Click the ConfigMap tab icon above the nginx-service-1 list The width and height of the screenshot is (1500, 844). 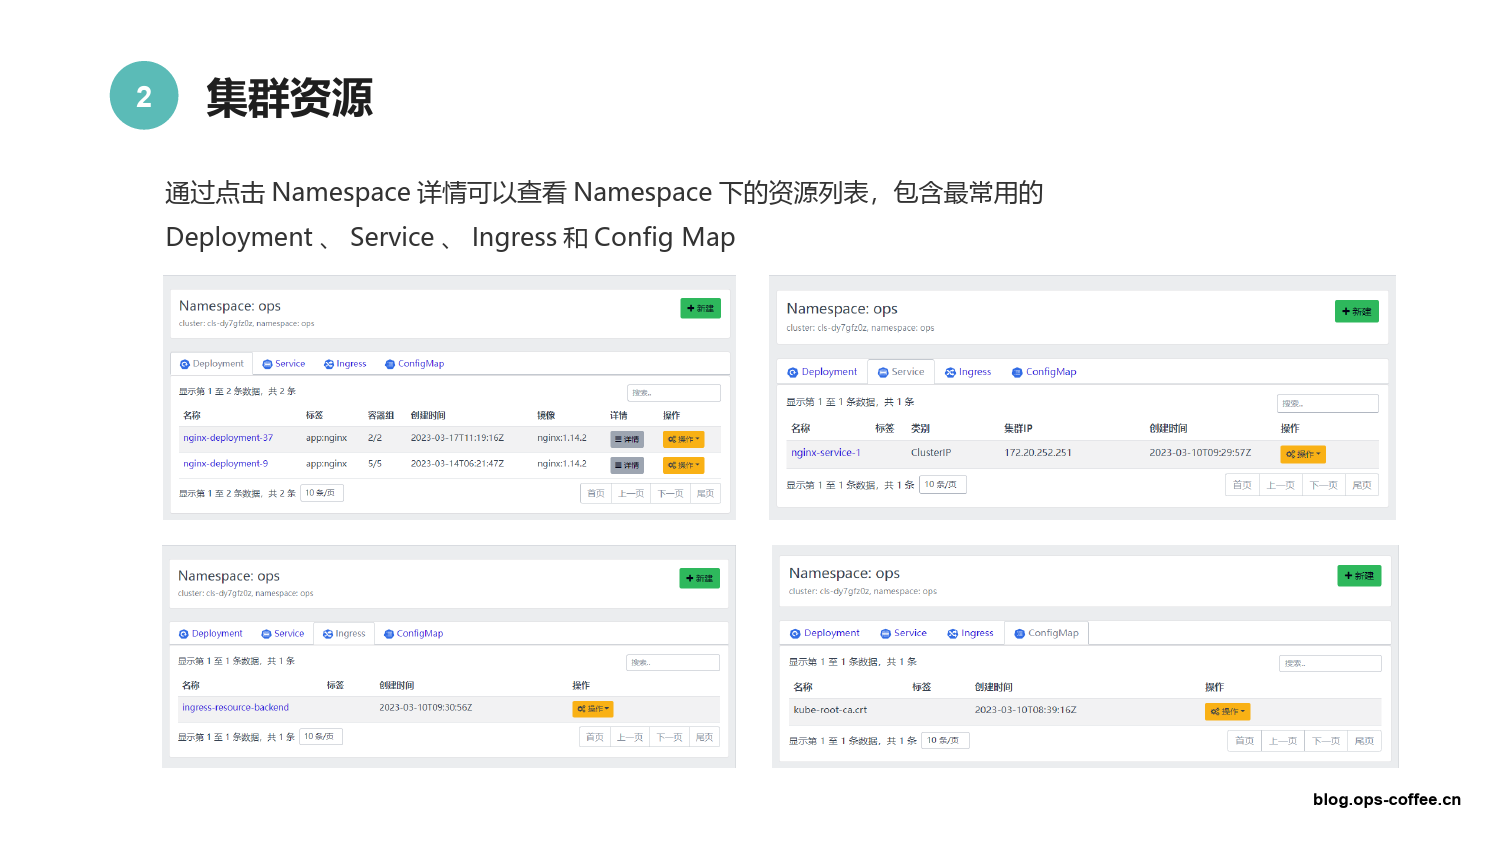point(1018,372)
